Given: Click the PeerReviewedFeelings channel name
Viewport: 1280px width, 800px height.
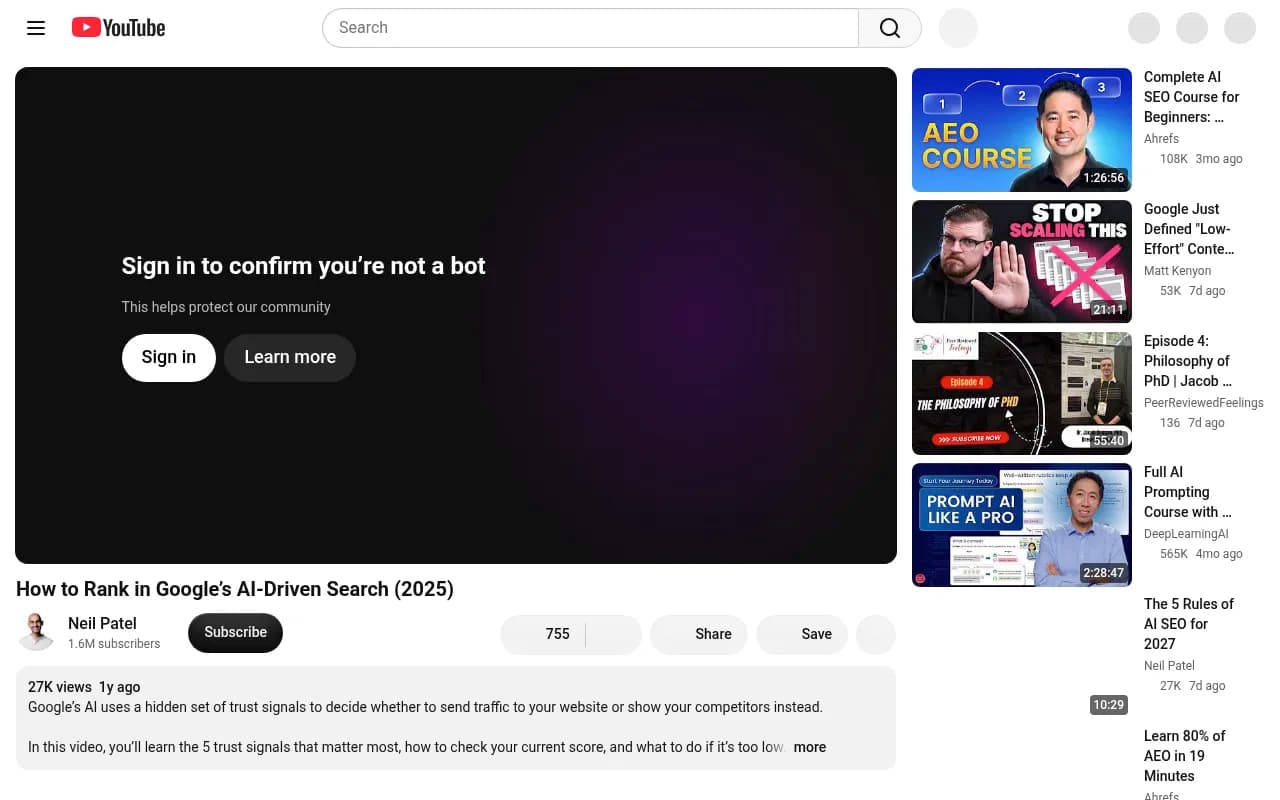Looking at the screenshot, I should [x=1204, y=403].
